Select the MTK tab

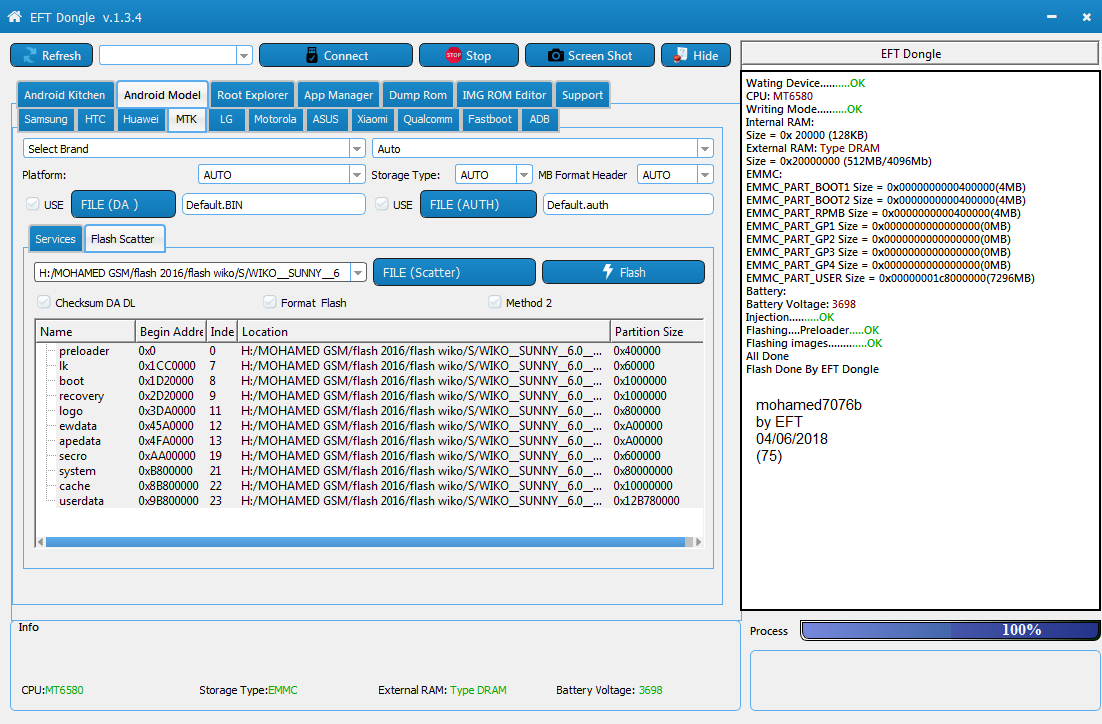pyautogui.click(x=186, y=119)
